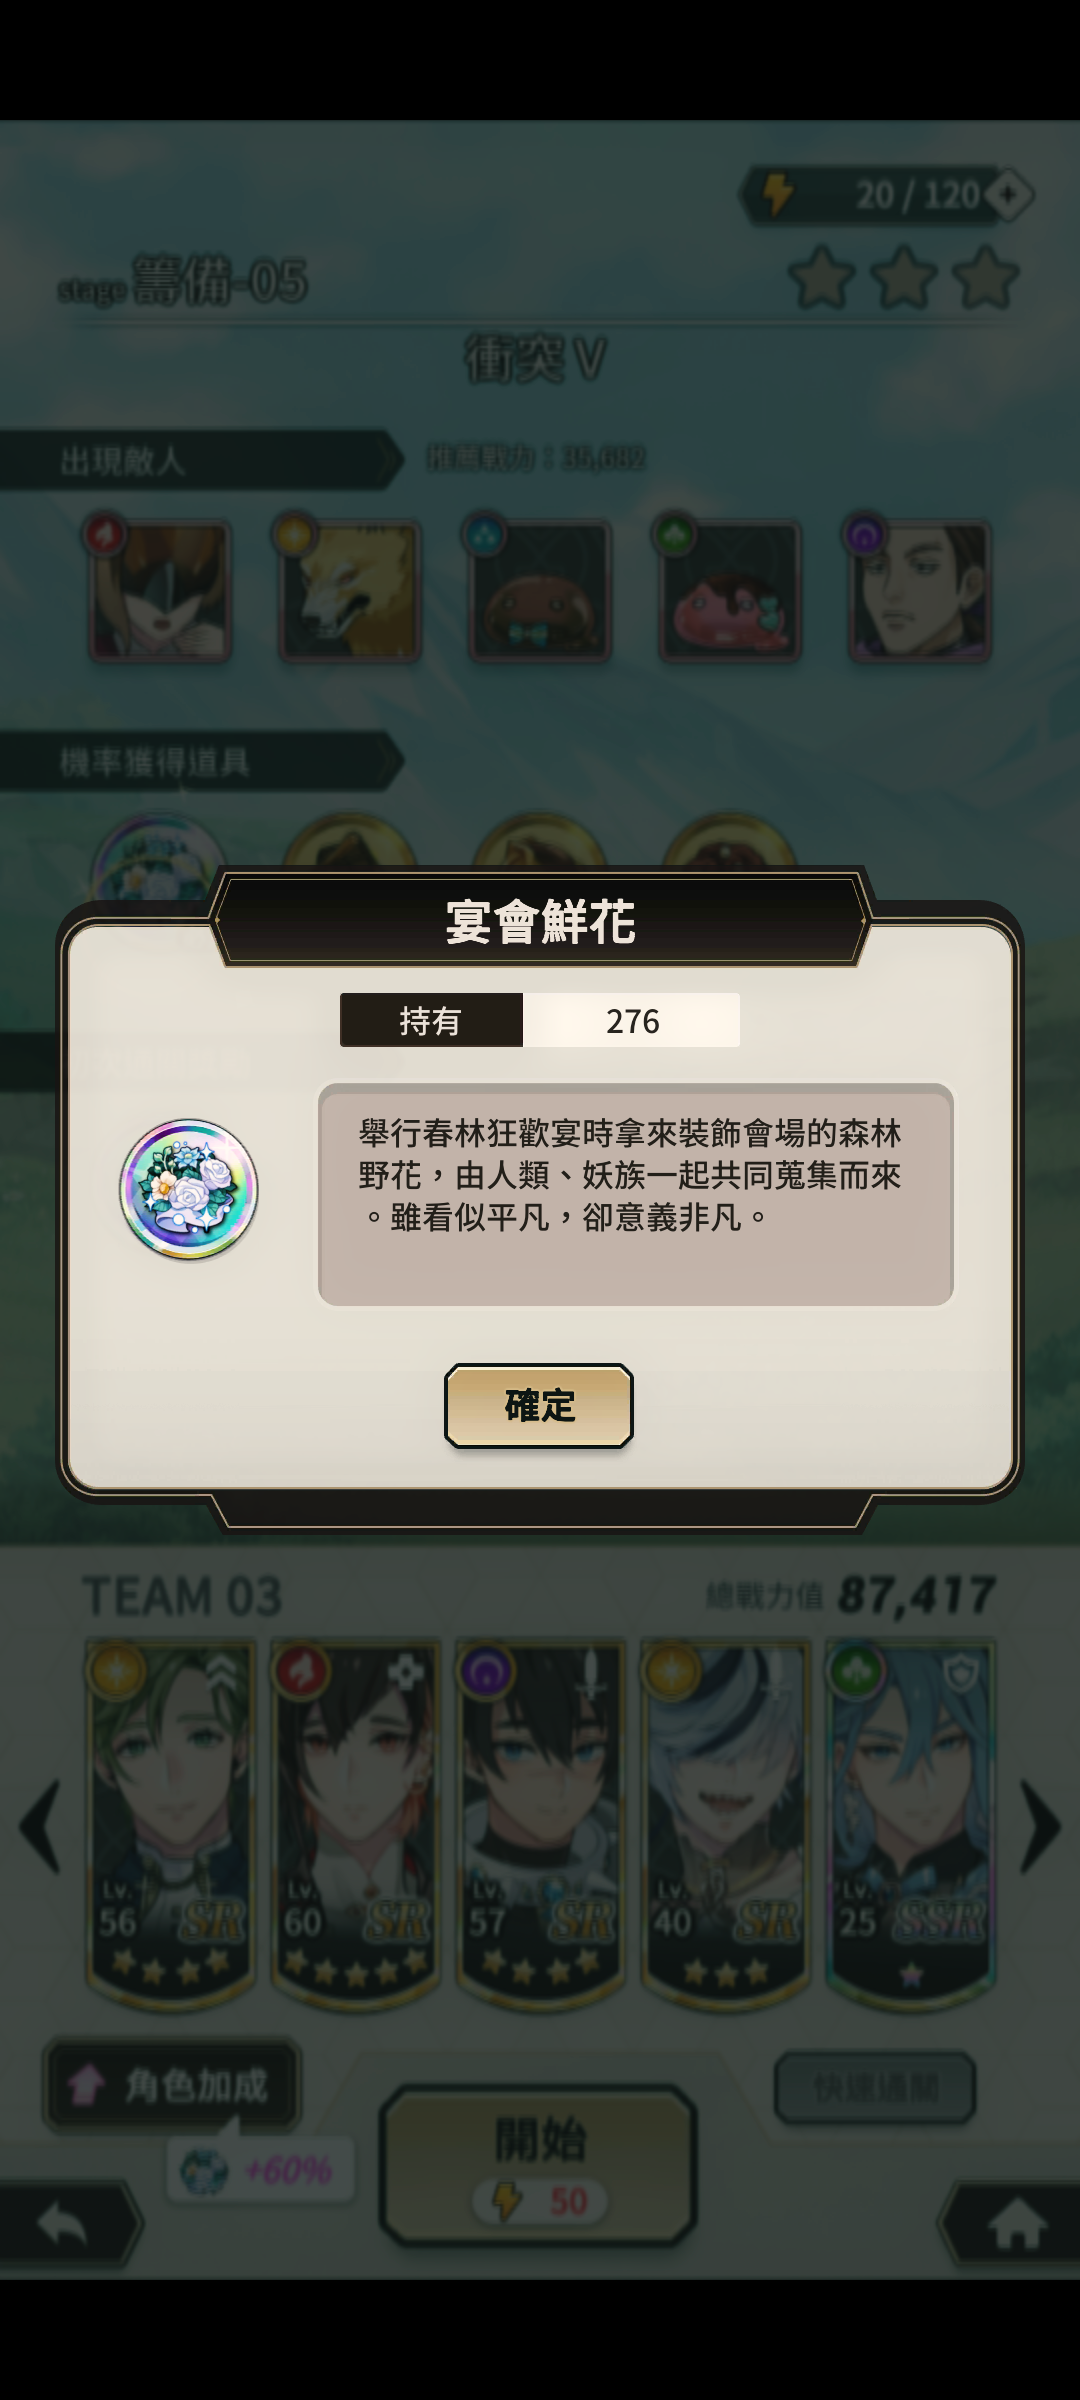Select the Lv.56 green-haired SR character card
Viewport: 1080px width, 2400px height.
tap(171, 1822)
